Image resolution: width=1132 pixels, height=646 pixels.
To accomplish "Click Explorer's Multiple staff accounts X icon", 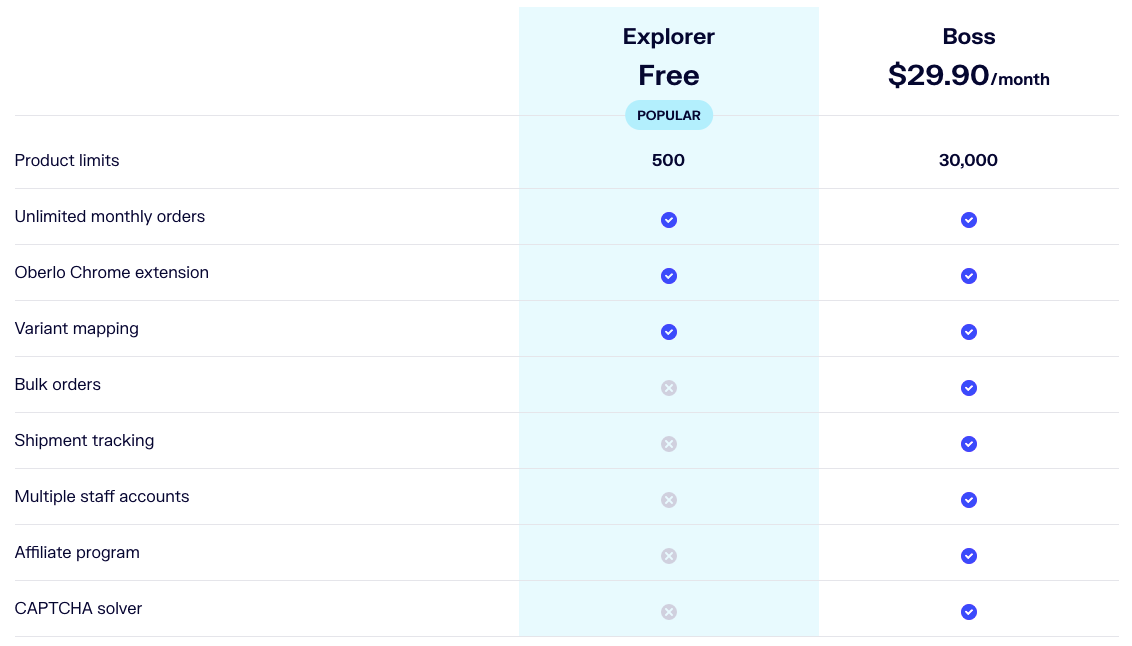I will click(x=669, y=500).
